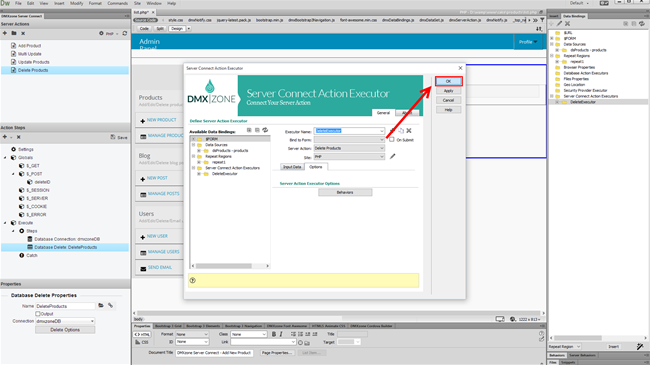The width and height of the screenshot is (650, 365).
Task: Add a new server action with plus icon
Action: click(5, 33)
